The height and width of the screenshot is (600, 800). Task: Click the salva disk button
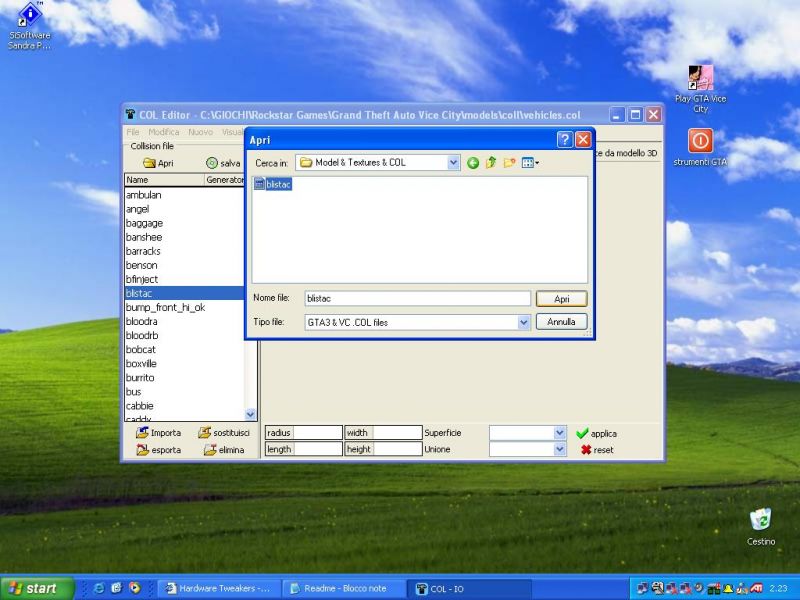coord(223,163)
